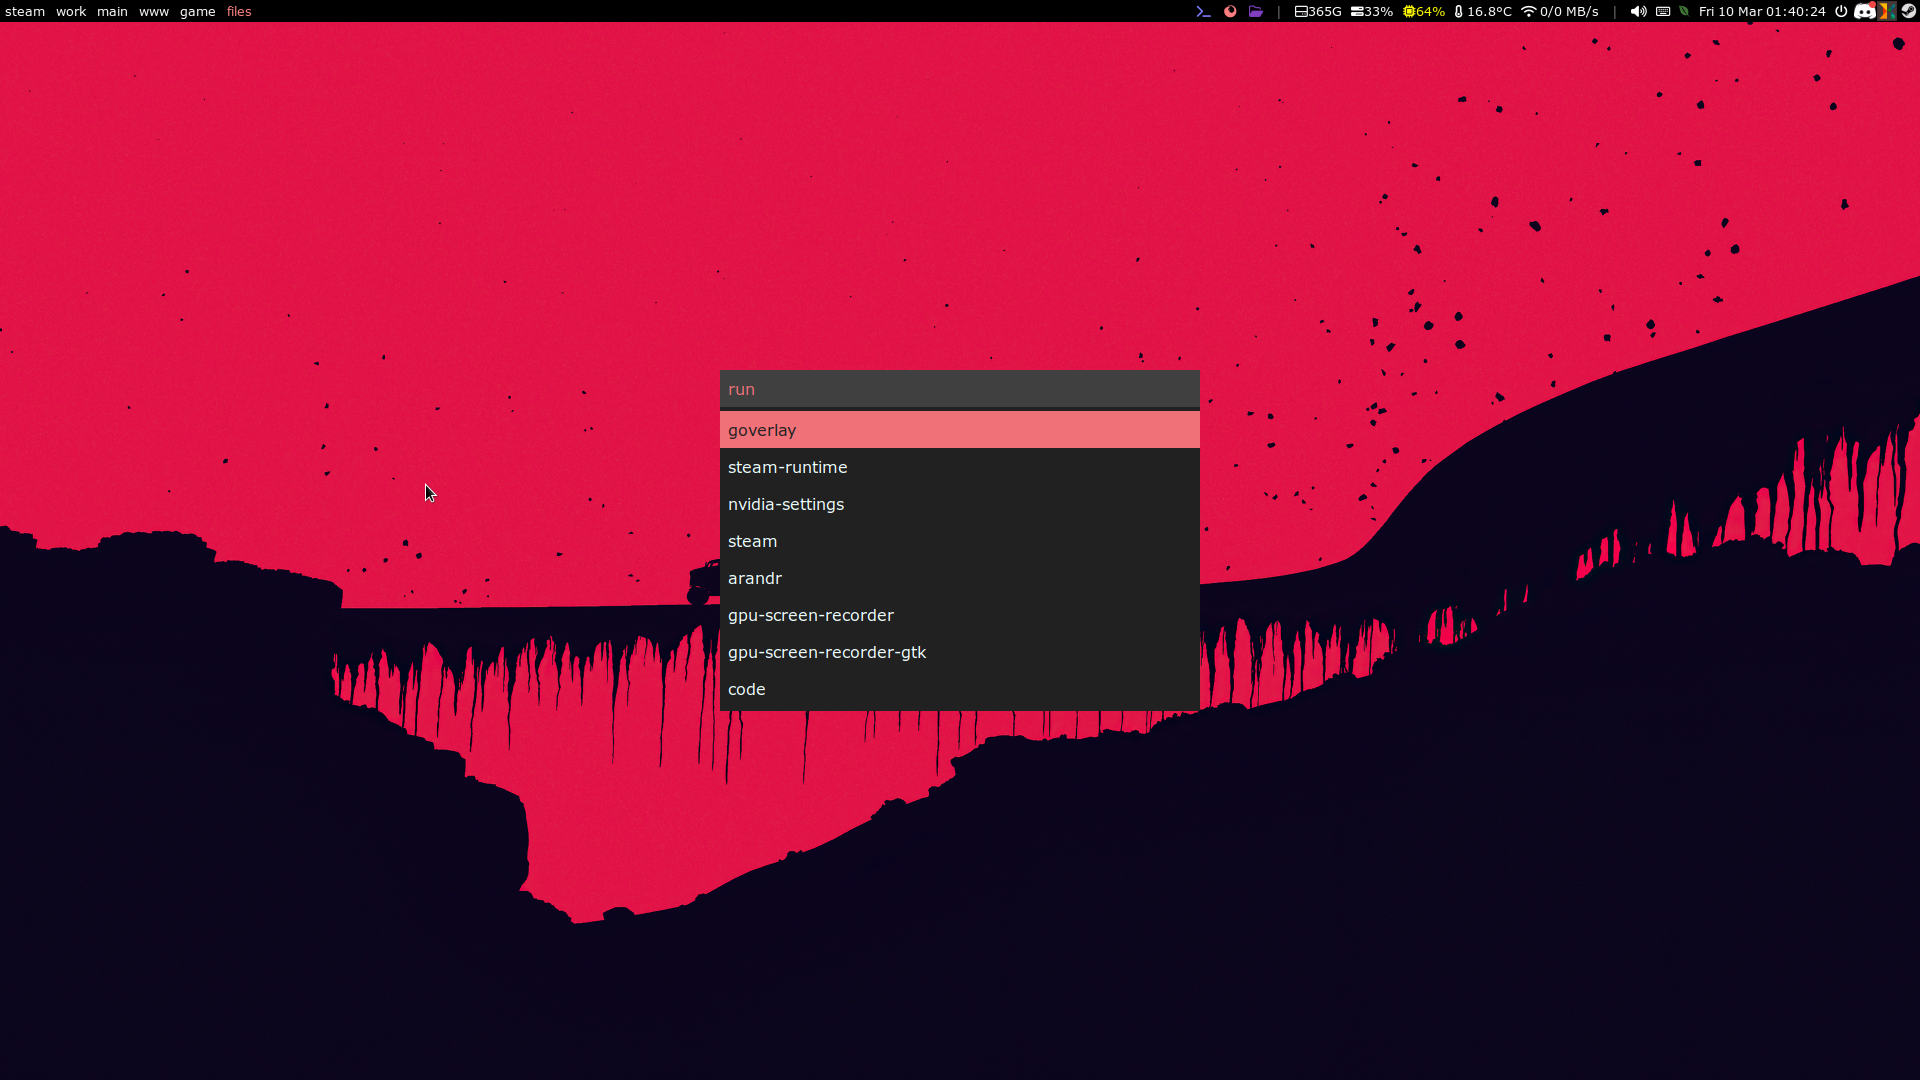Click the memory usage 33% indicator
Screen dimensions: 1920x1080
(x=1372, y=12)
